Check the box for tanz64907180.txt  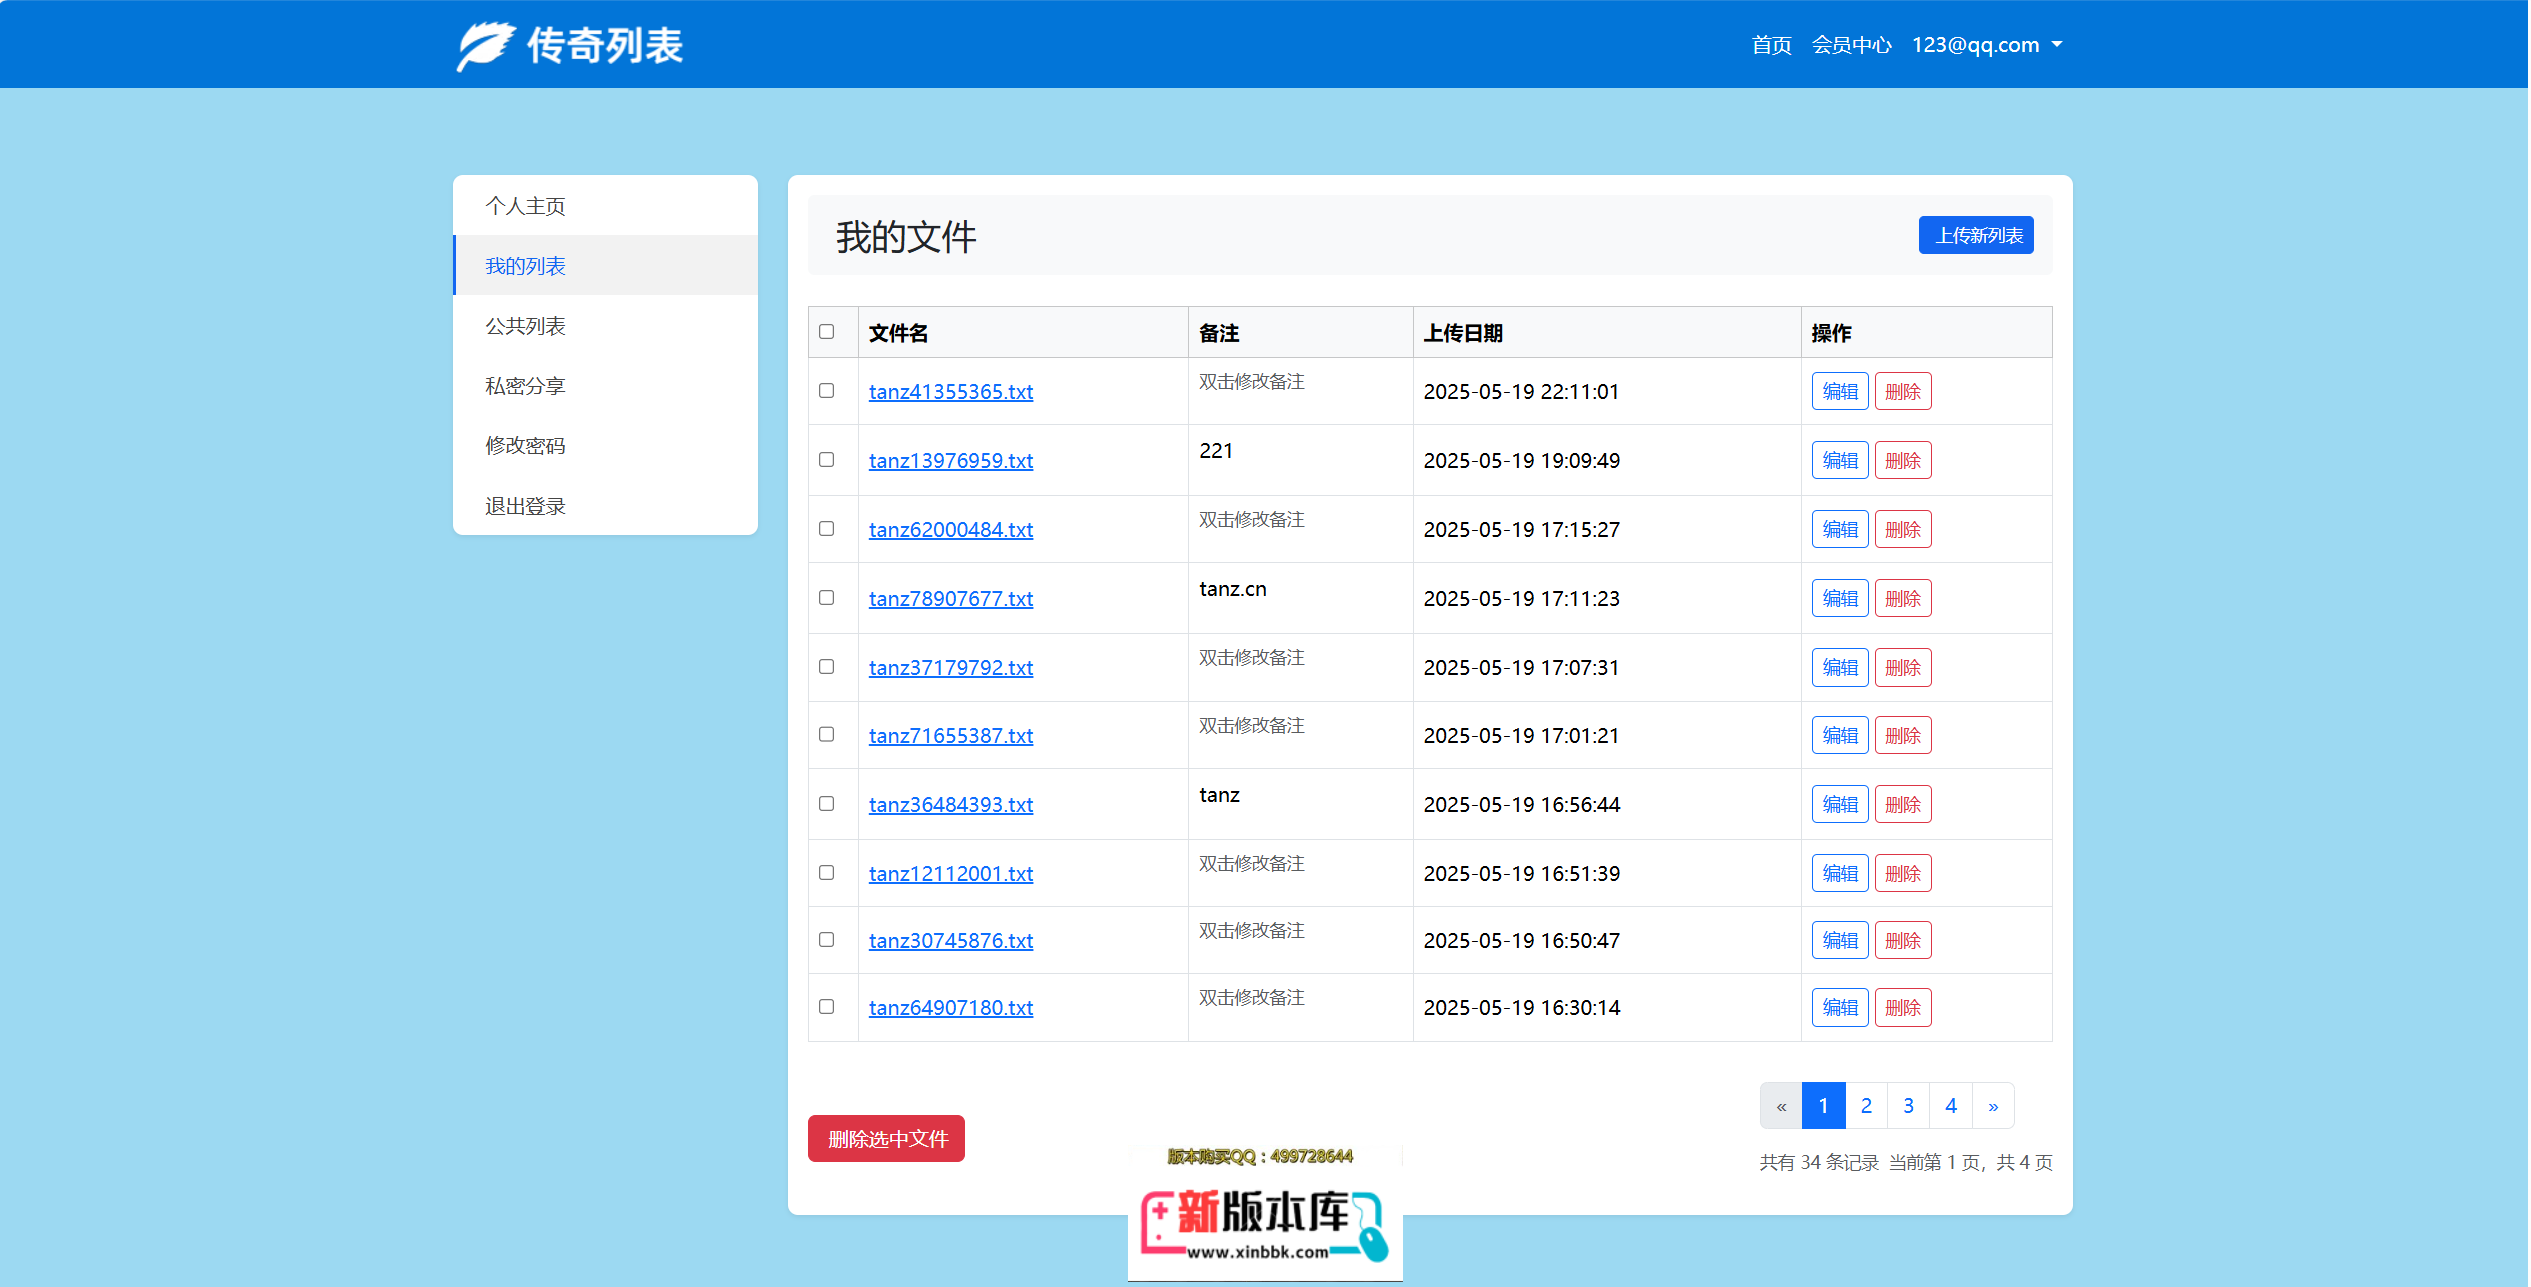tap(827, 1007)
